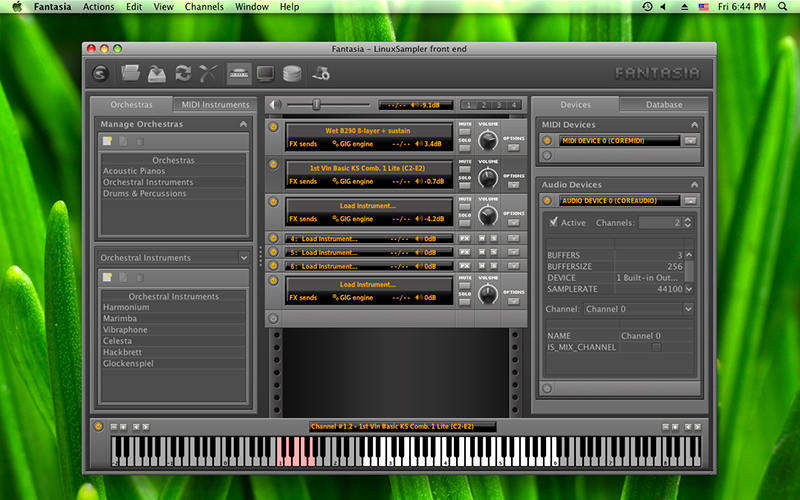
Task: Open the instruments database cylinder icon
Action: tap(292, 74)
